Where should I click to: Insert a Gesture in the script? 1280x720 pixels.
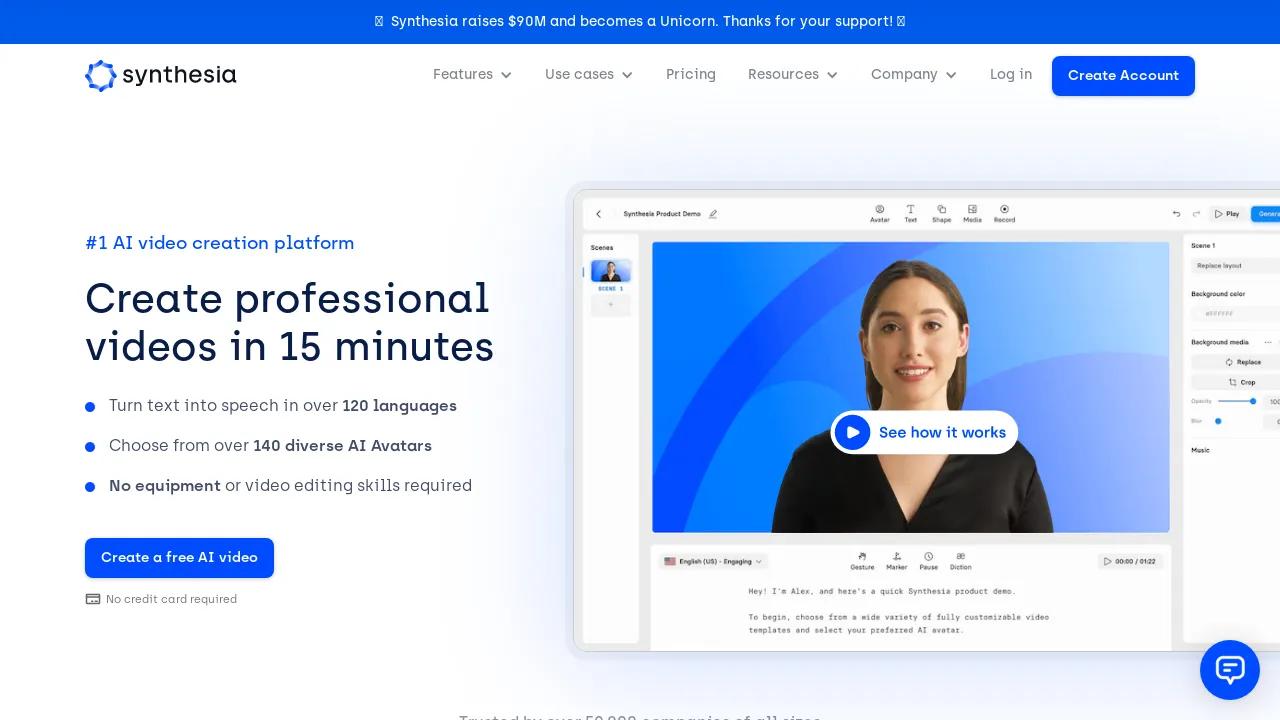coord(862,561)
